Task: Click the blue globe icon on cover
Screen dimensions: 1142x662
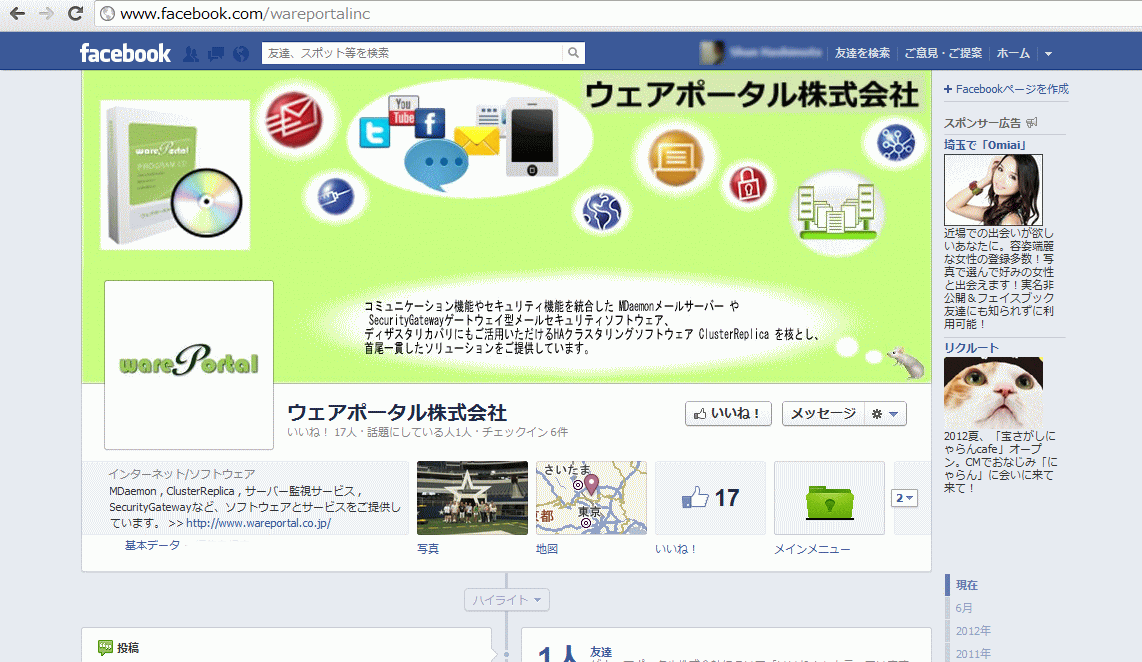Action: (602, 211)
